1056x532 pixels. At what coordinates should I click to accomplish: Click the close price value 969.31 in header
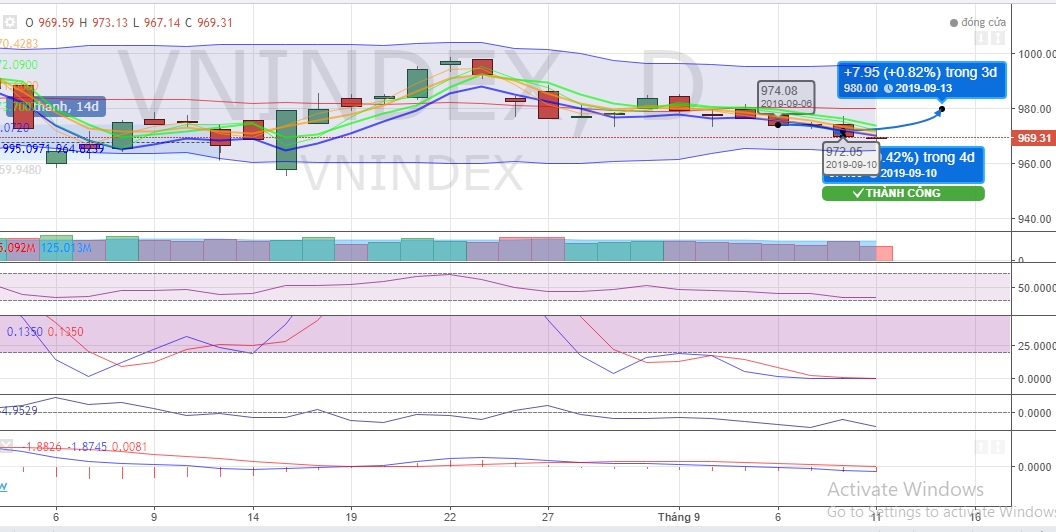point(215,23)
